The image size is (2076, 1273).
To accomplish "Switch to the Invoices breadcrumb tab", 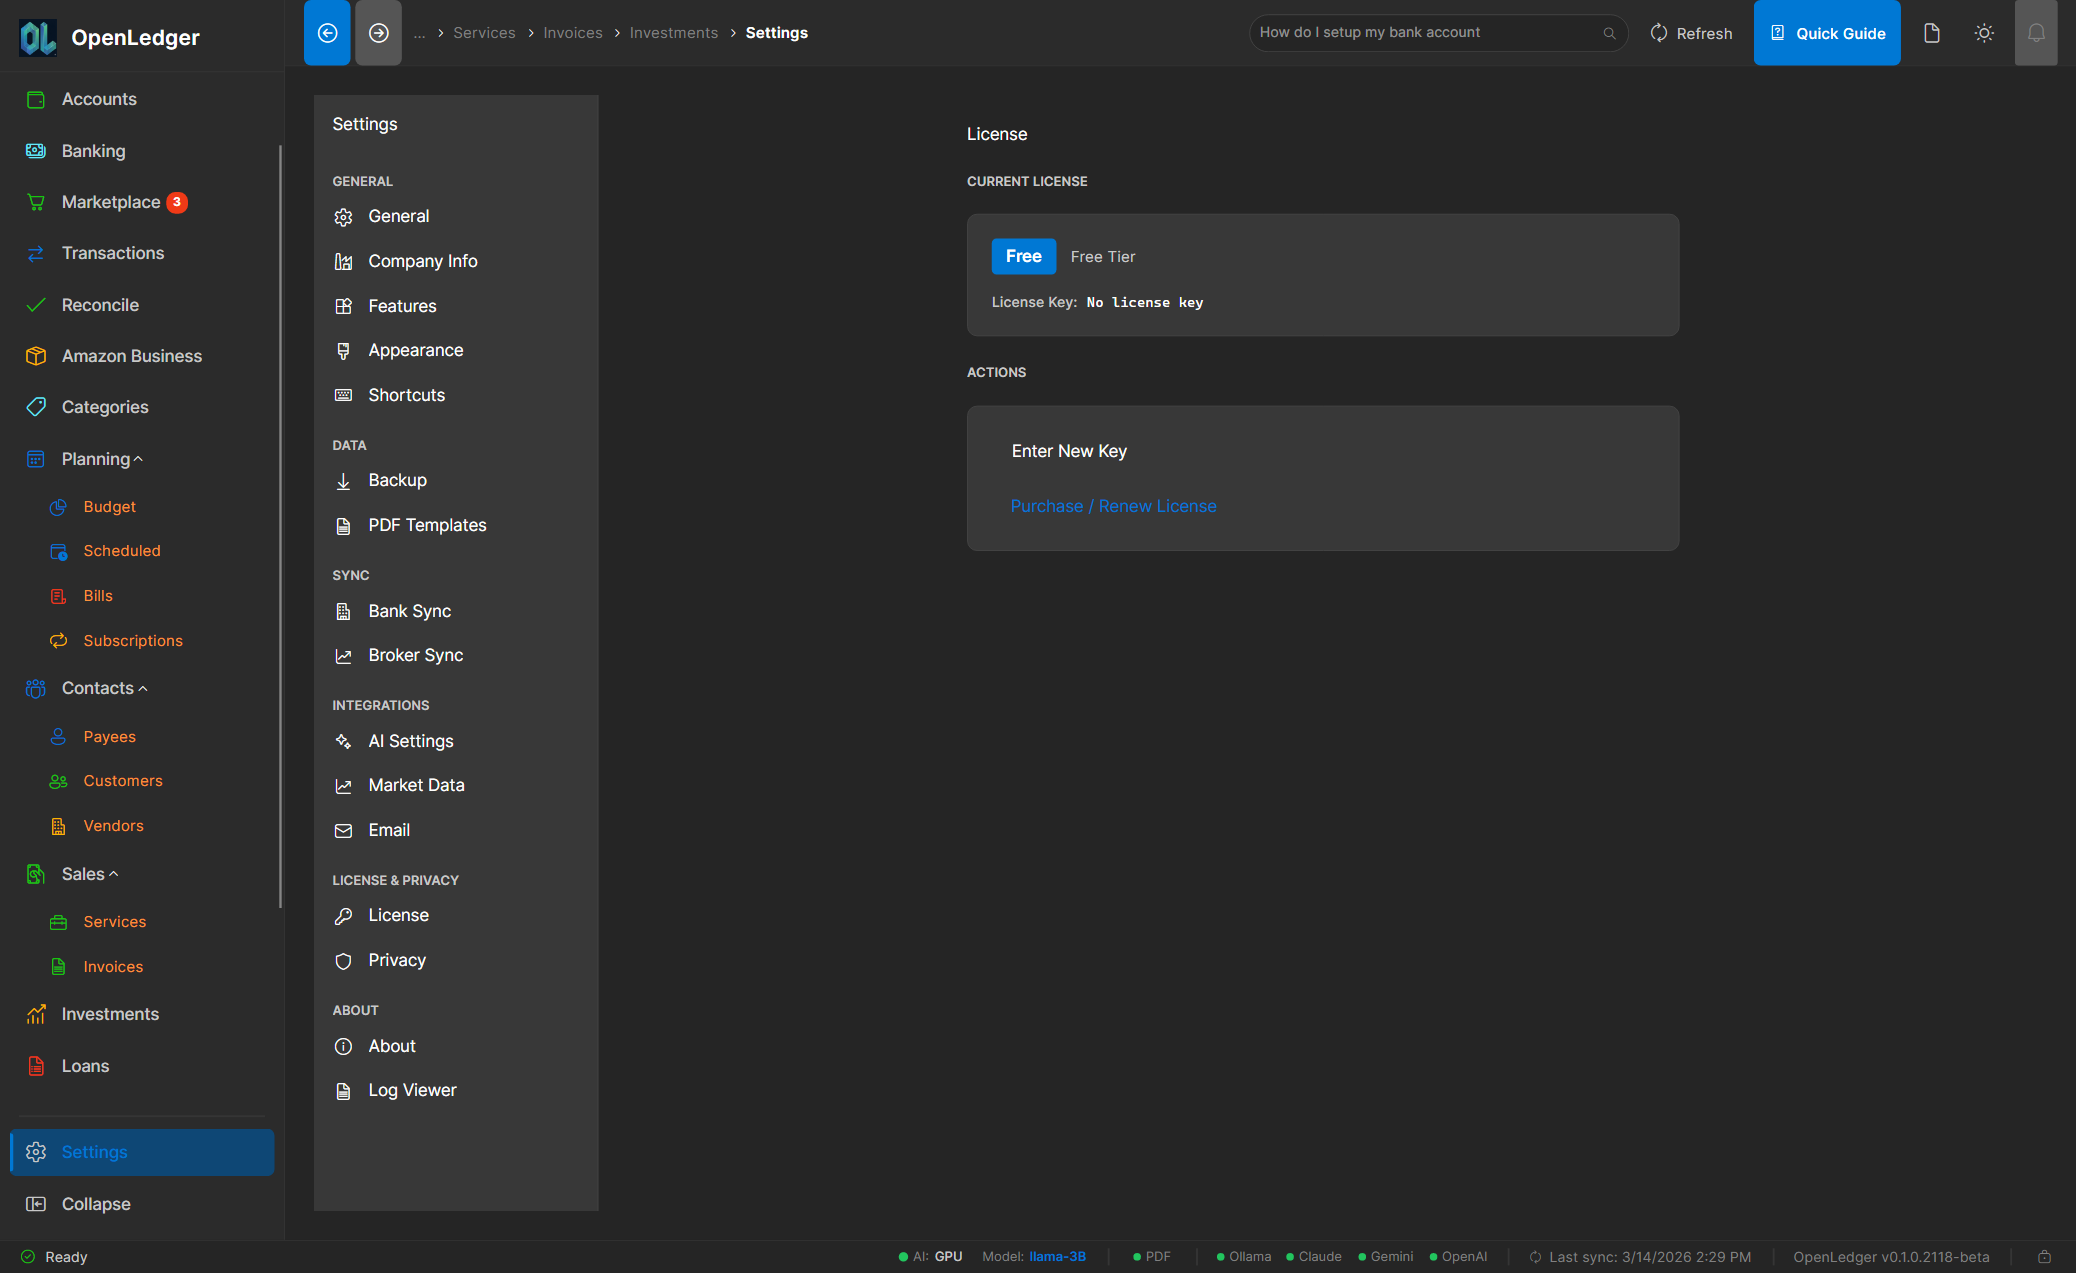I will (x=572, y=32).
